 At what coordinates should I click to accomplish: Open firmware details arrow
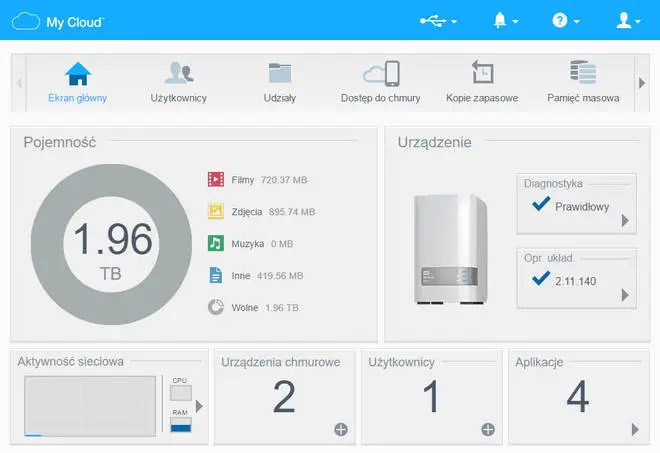625,295
